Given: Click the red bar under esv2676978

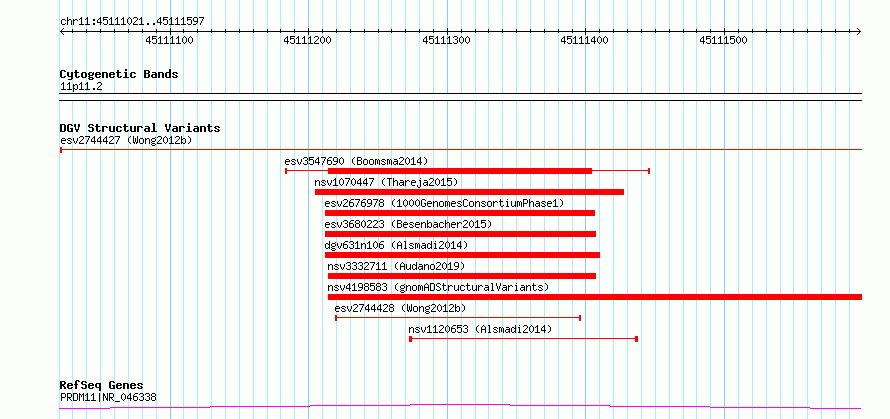Looking at the screenshot, I should 460,213.
